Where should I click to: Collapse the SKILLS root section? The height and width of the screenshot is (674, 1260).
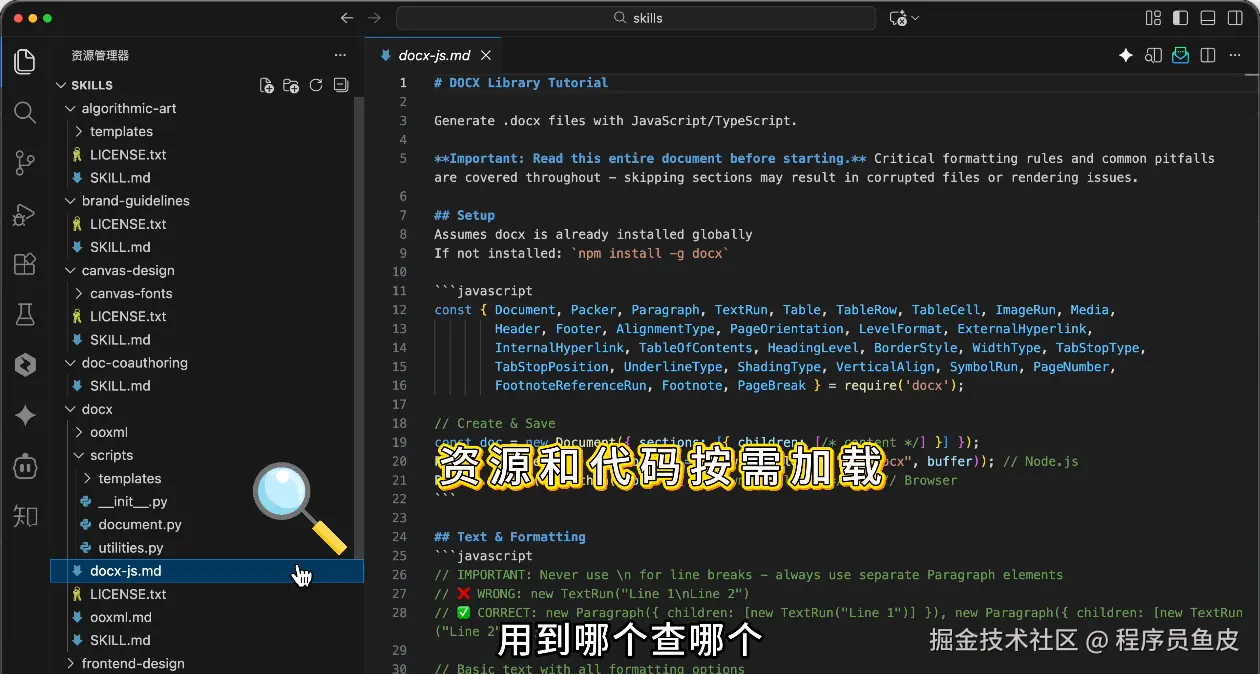(x=61, y=85)
